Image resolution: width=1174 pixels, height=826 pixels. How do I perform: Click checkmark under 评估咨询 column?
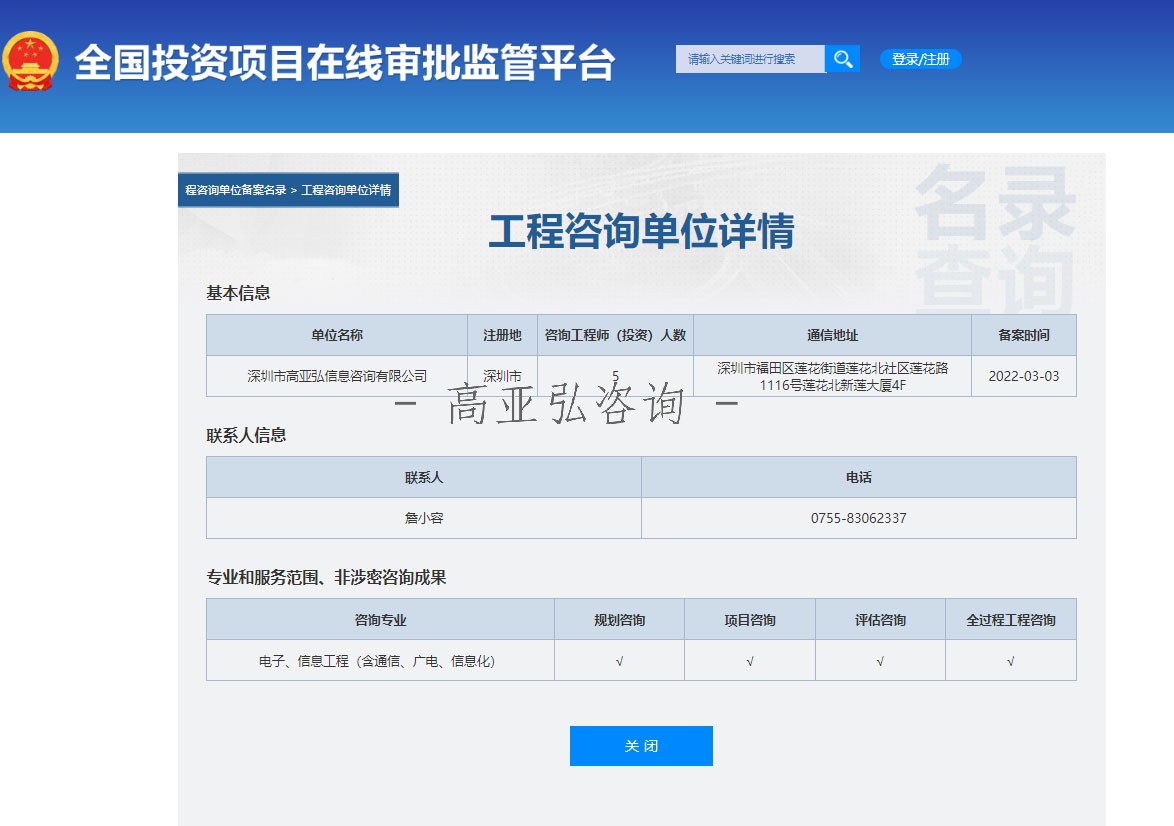[880, 661]
